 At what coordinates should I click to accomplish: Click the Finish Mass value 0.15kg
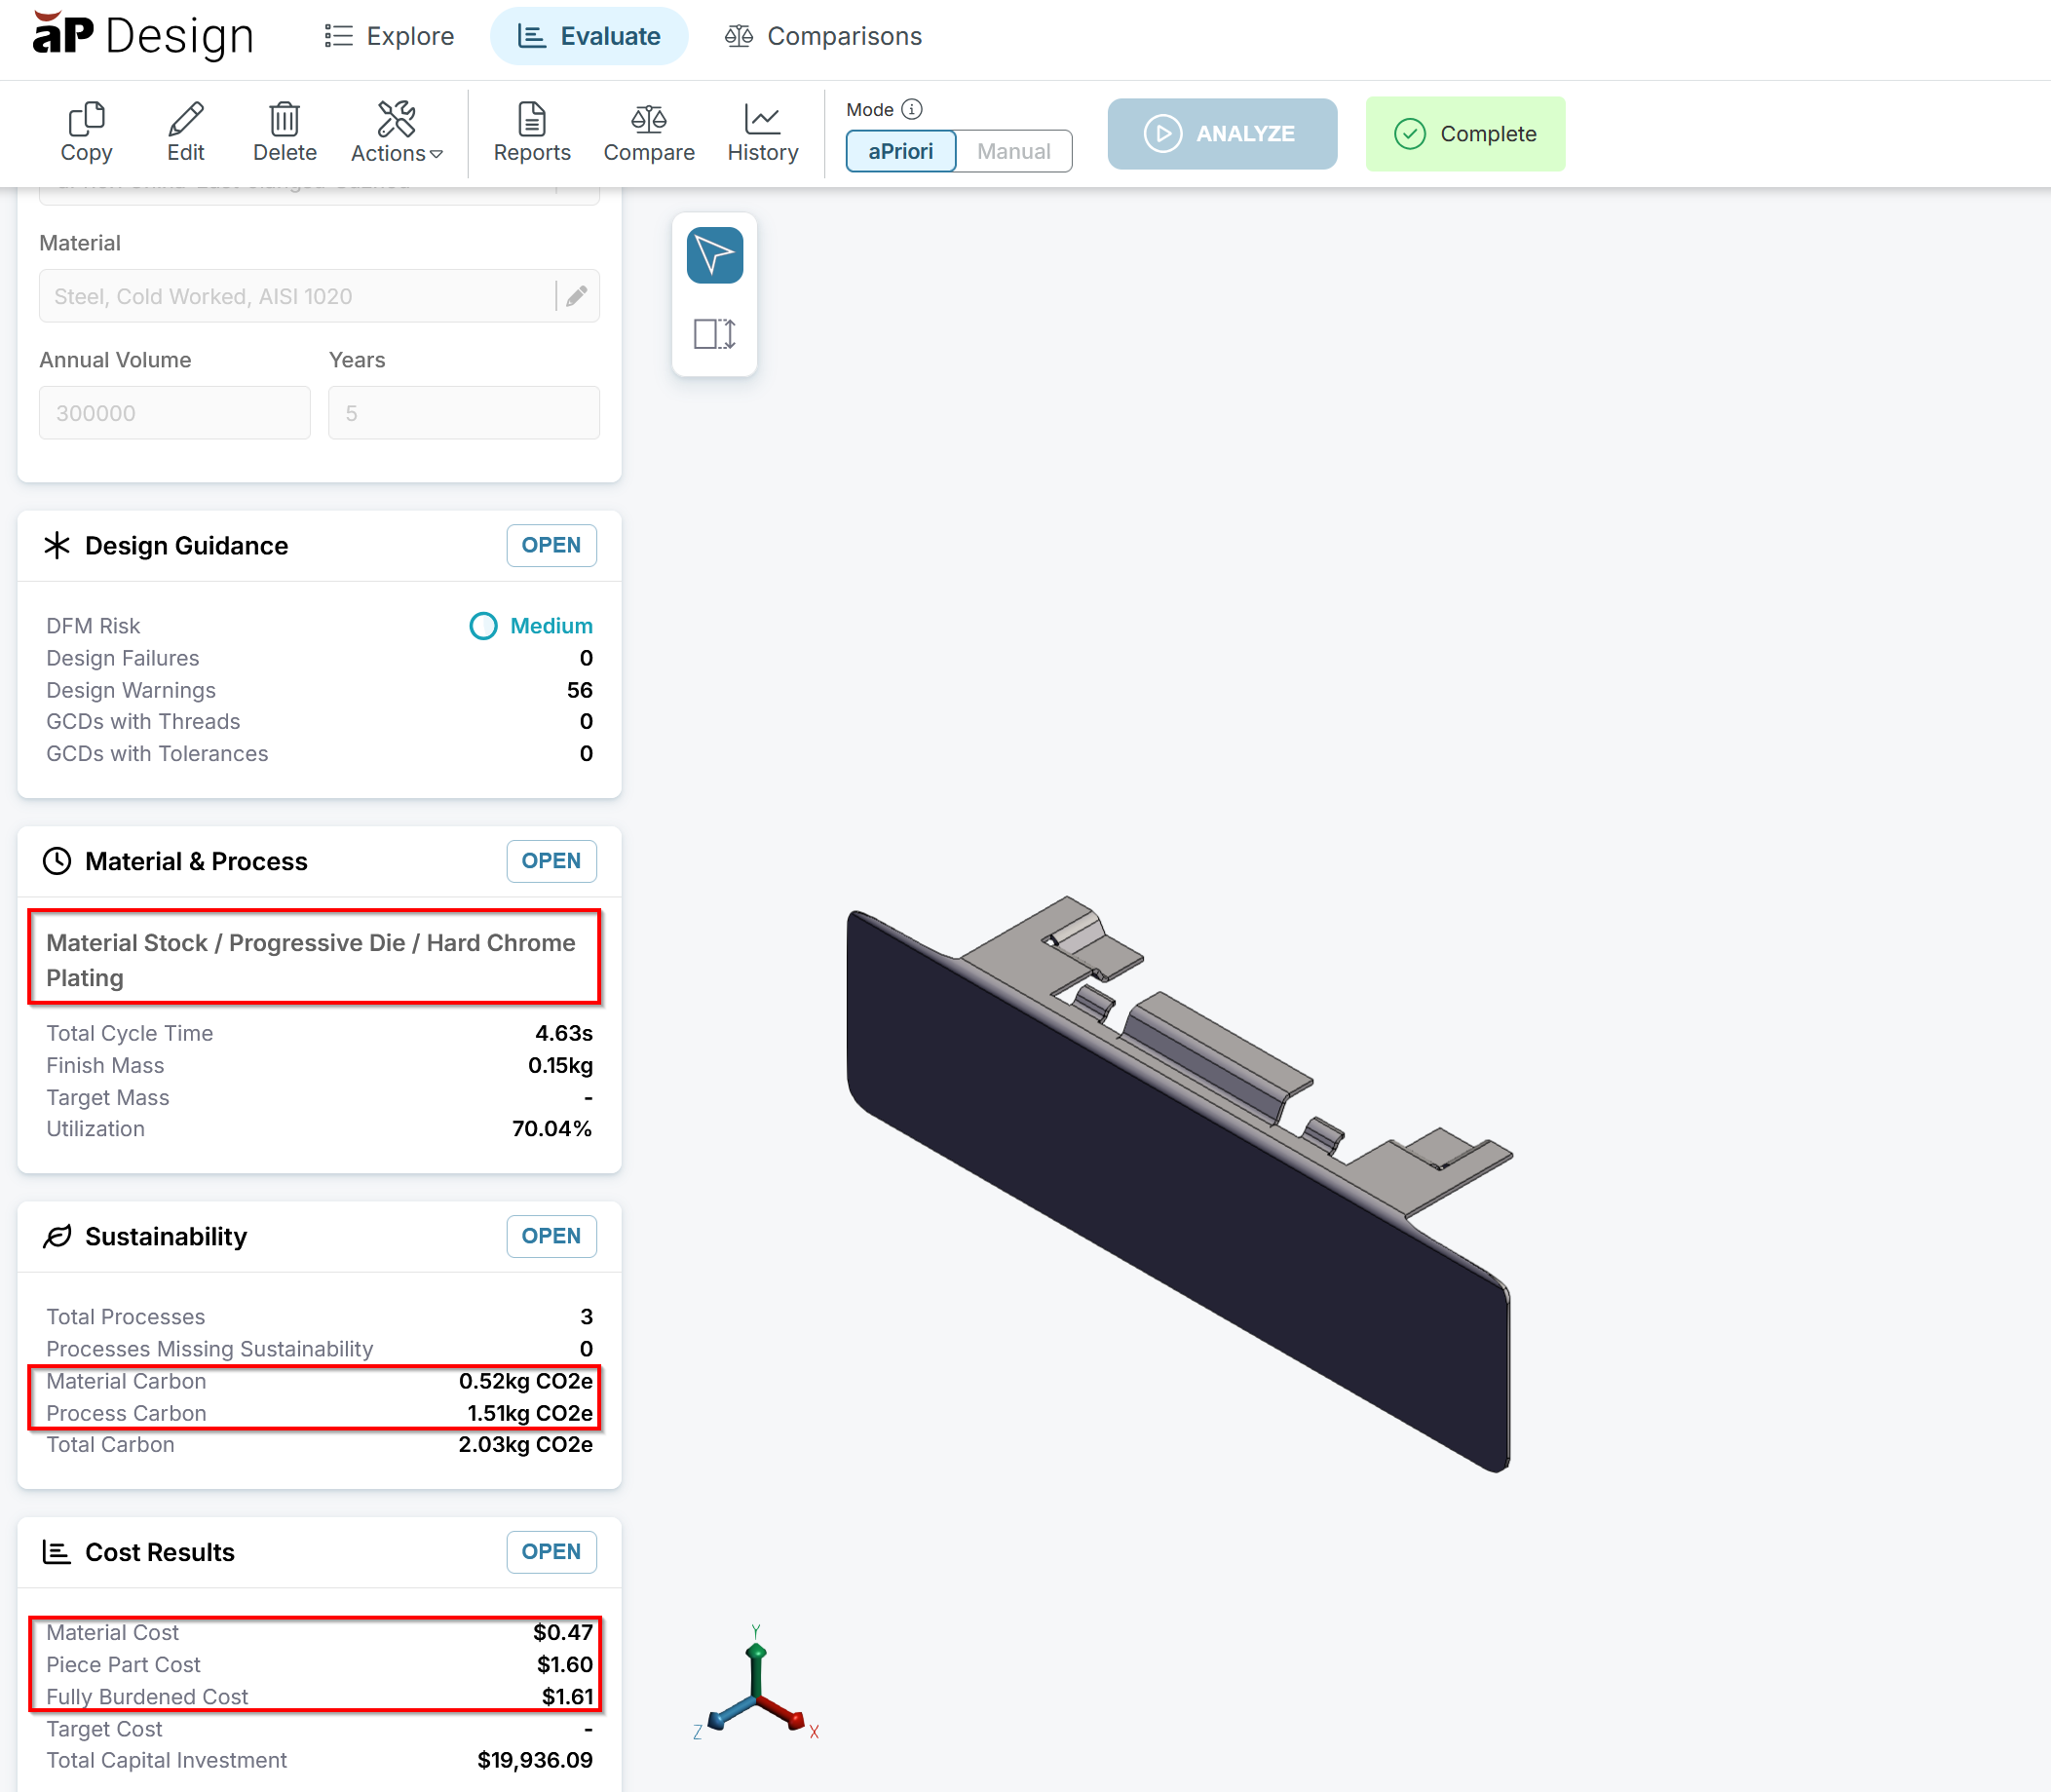(x=561, y=1065)
